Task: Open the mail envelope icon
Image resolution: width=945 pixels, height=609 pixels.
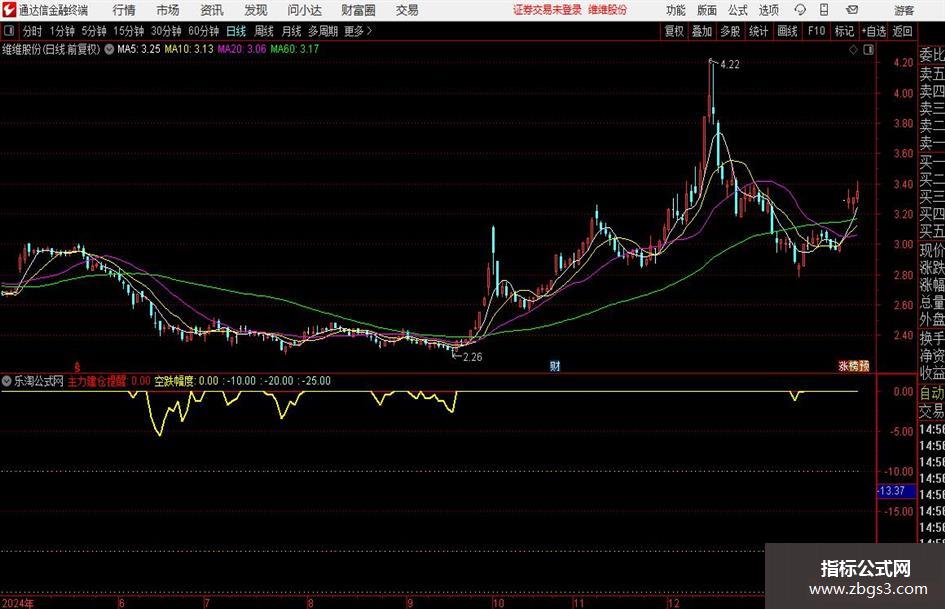Action: click(x=852, y=10)
